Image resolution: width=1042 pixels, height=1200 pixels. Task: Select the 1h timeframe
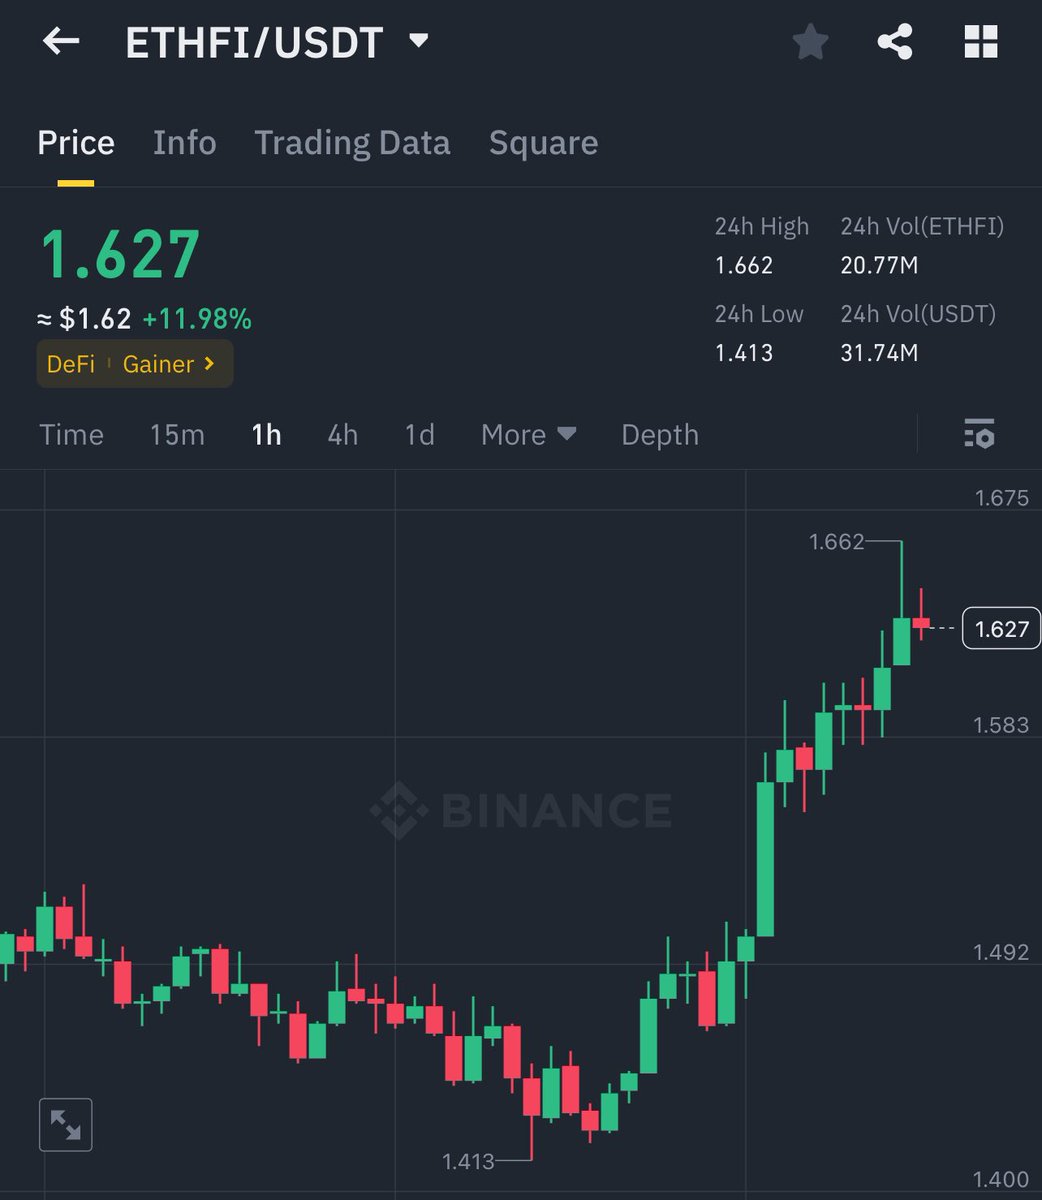tap(265, 434)
